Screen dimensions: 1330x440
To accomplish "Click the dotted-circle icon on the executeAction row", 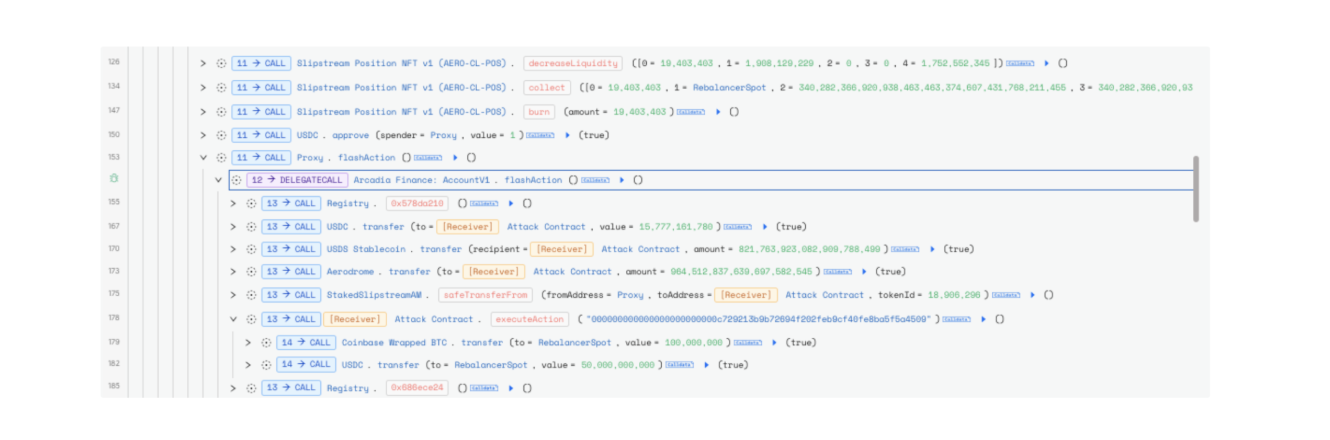I will [252, 319].
